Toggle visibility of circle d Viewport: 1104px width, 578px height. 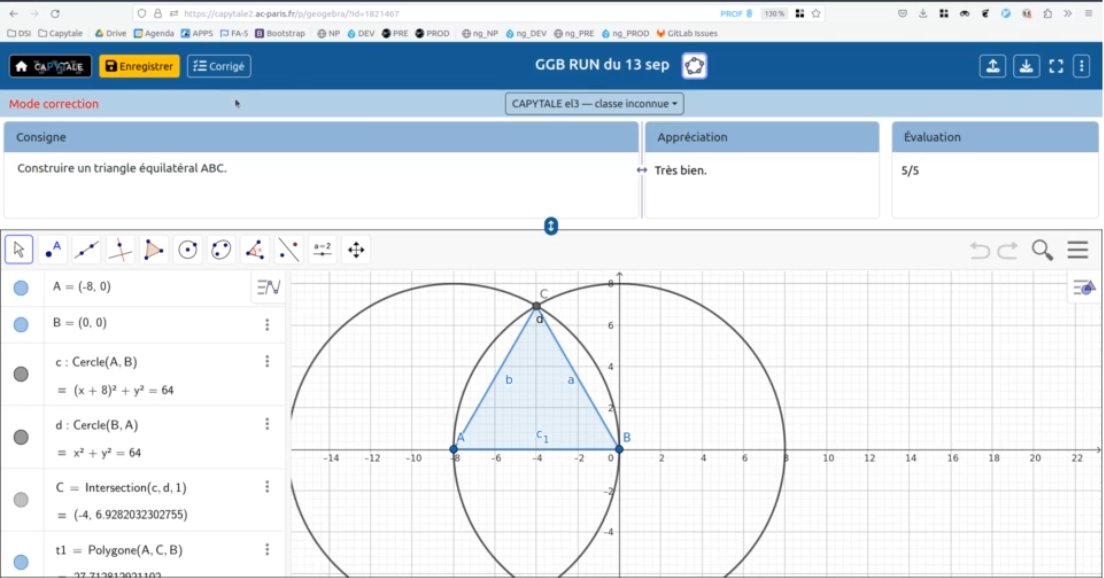tap(21, 437)
